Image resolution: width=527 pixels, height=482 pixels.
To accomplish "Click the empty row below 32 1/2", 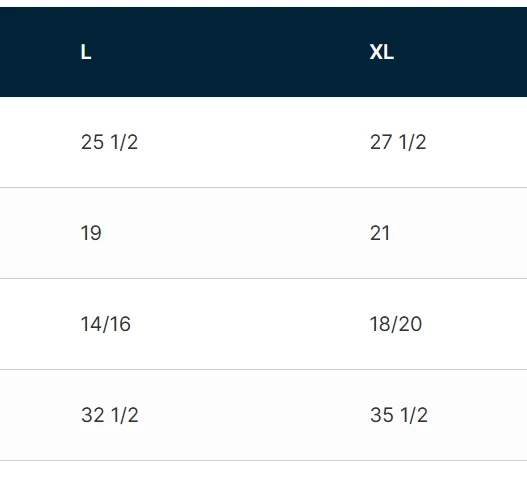I will pos(264,472).
